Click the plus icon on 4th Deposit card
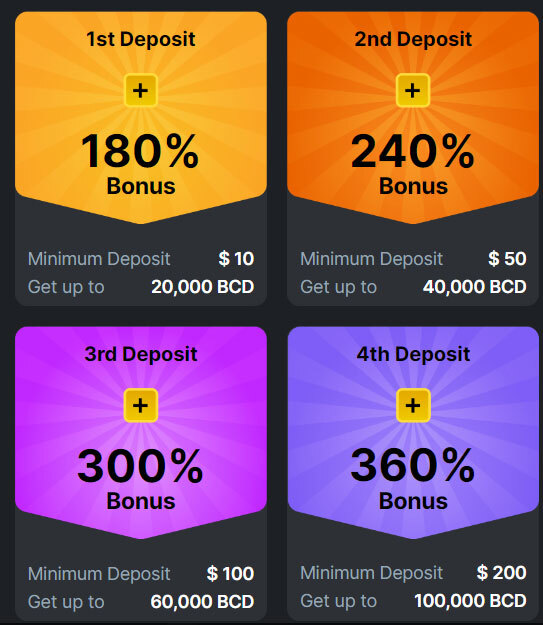The height and width of the screenshot is (625, 543). [x=413, y=405]
